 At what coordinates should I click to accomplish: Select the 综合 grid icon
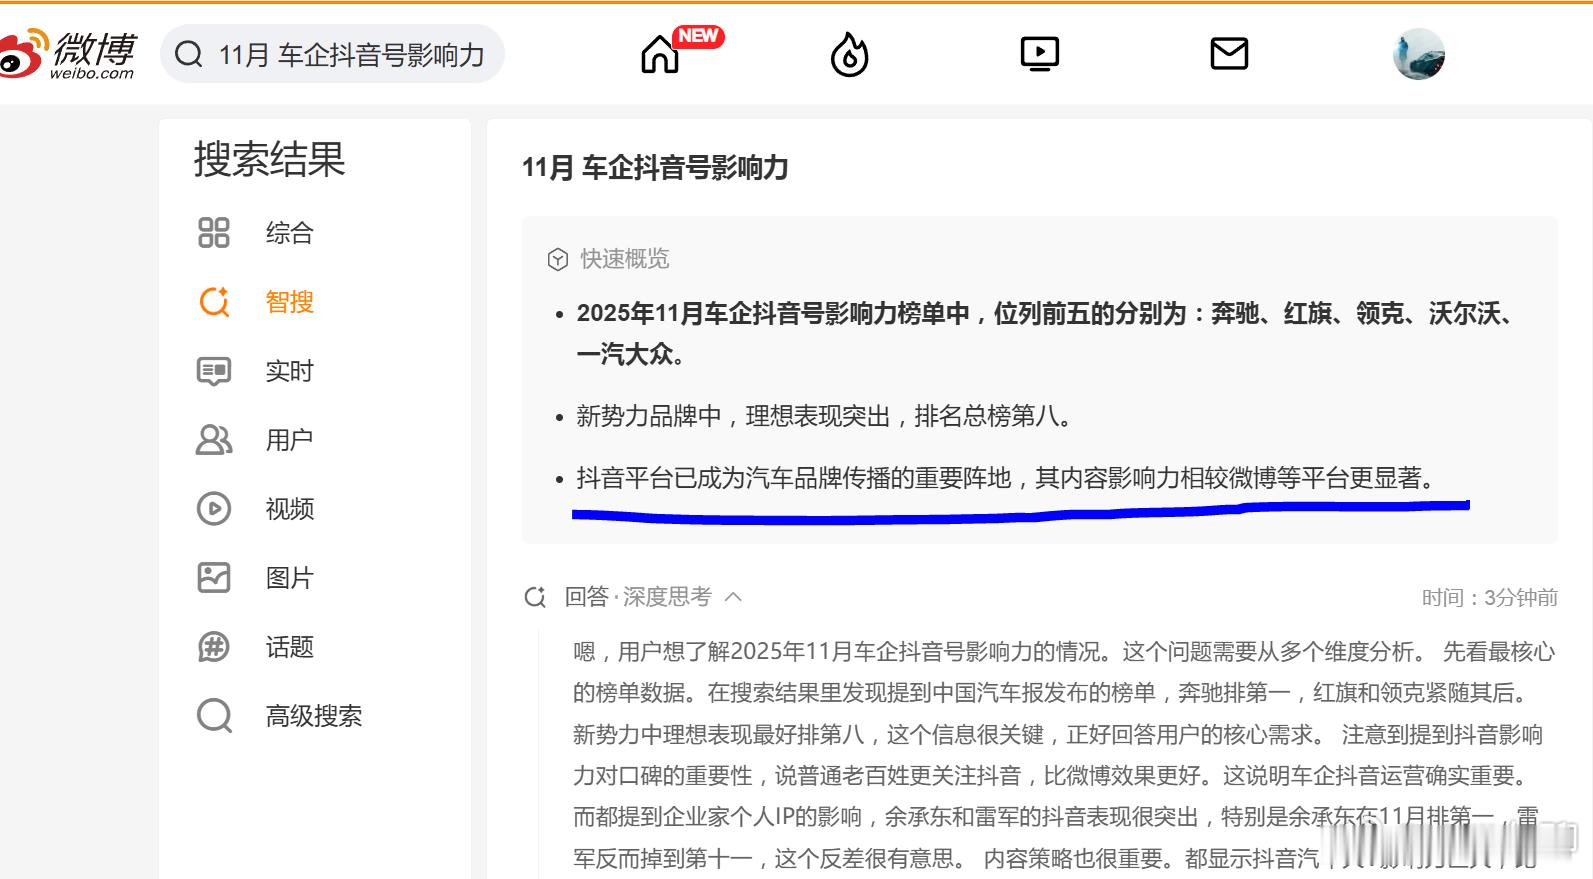coord(214,233)
